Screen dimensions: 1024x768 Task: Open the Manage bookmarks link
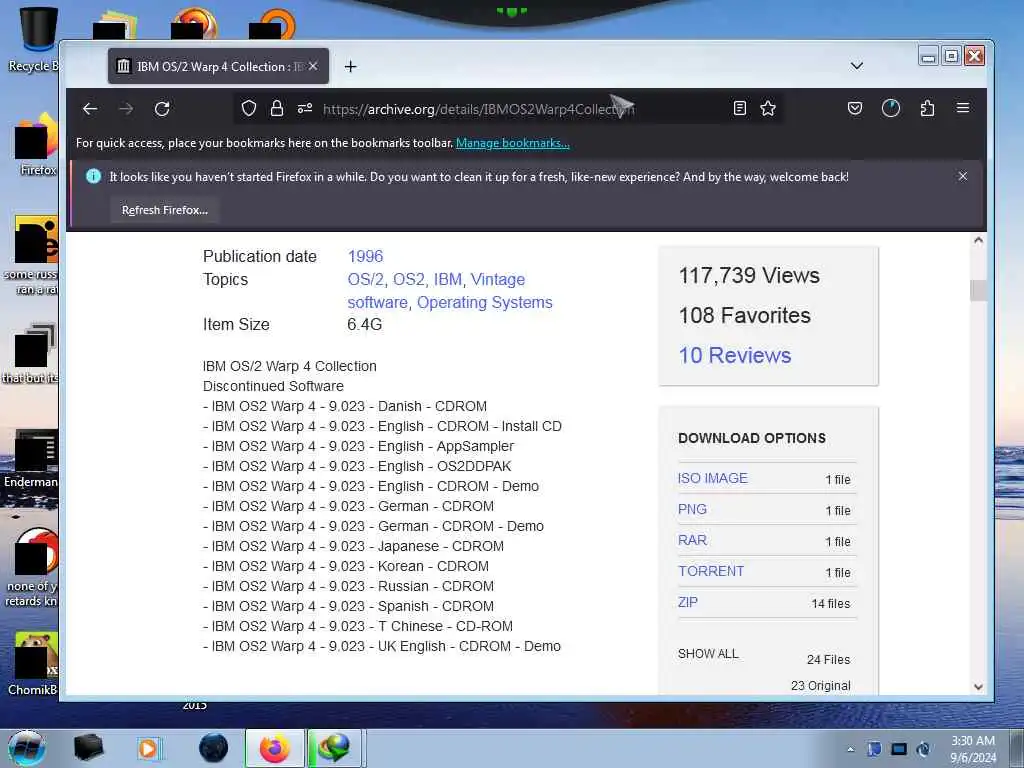point(513,143)
